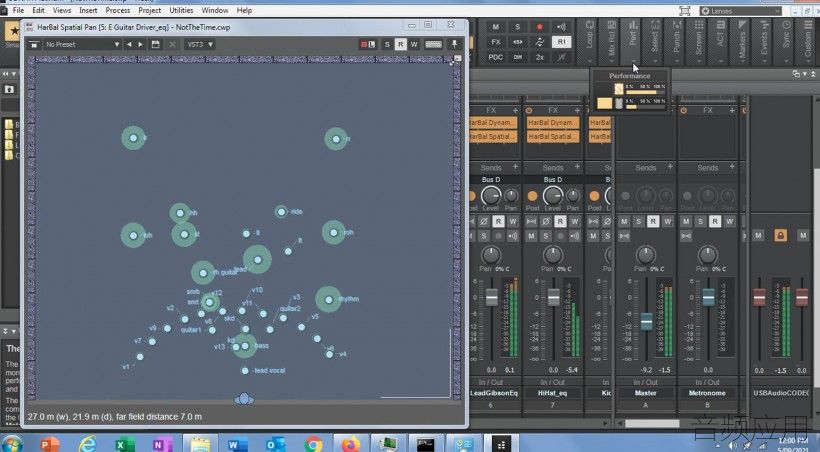Toggle the global RI button

(x=561, y=42)
